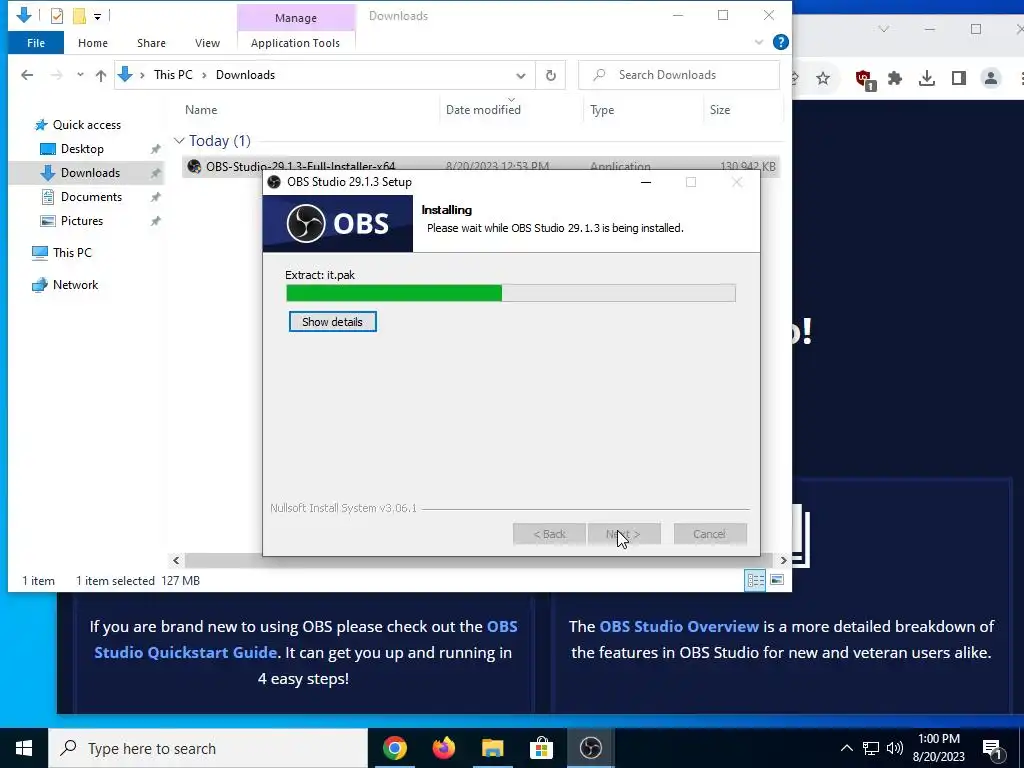Image resolution: width=1024 pixels, height=768 pixels.
Task: Expand the ribbon with the chevron
Action: coord(759,42)
